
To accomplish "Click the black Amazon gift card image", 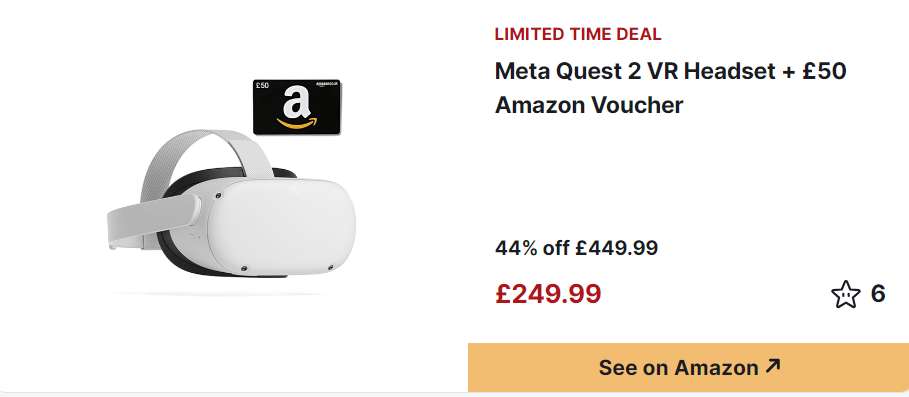I will [x=297, y=107].
